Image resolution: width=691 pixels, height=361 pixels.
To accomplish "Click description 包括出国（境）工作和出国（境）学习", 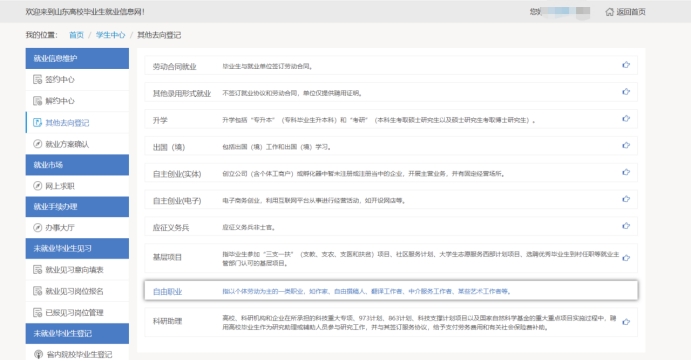I will pos(277,147).
